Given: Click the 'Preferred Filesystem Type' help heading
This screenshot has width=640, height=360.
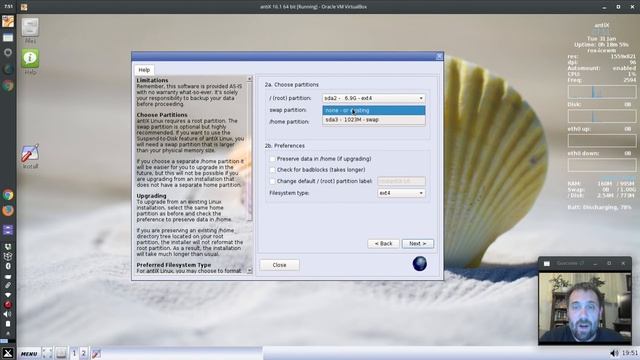Looking at the screenshot, I should pyautogui.click(x=173, y=265).
